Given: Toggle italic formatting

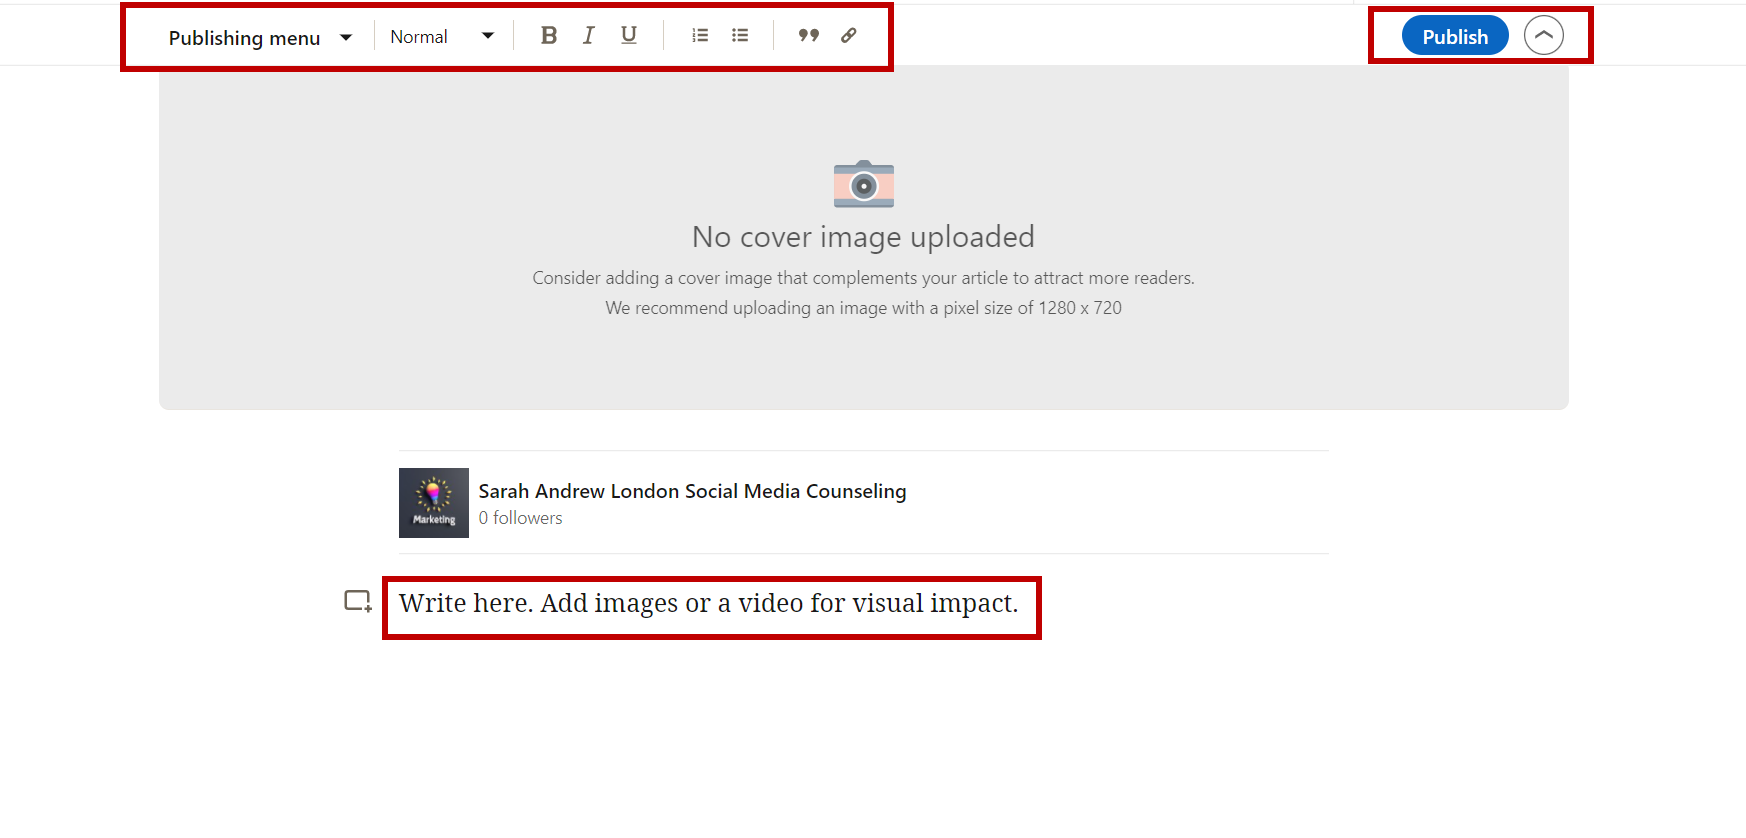Looking at the screenshot, I should click(x=589, y=36).
